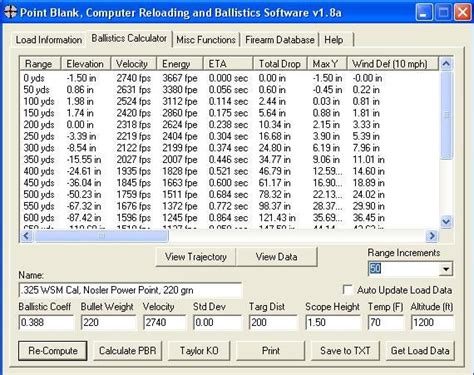Minimize the Point Blank window
474x375 pixels.
tap(424, 13)
